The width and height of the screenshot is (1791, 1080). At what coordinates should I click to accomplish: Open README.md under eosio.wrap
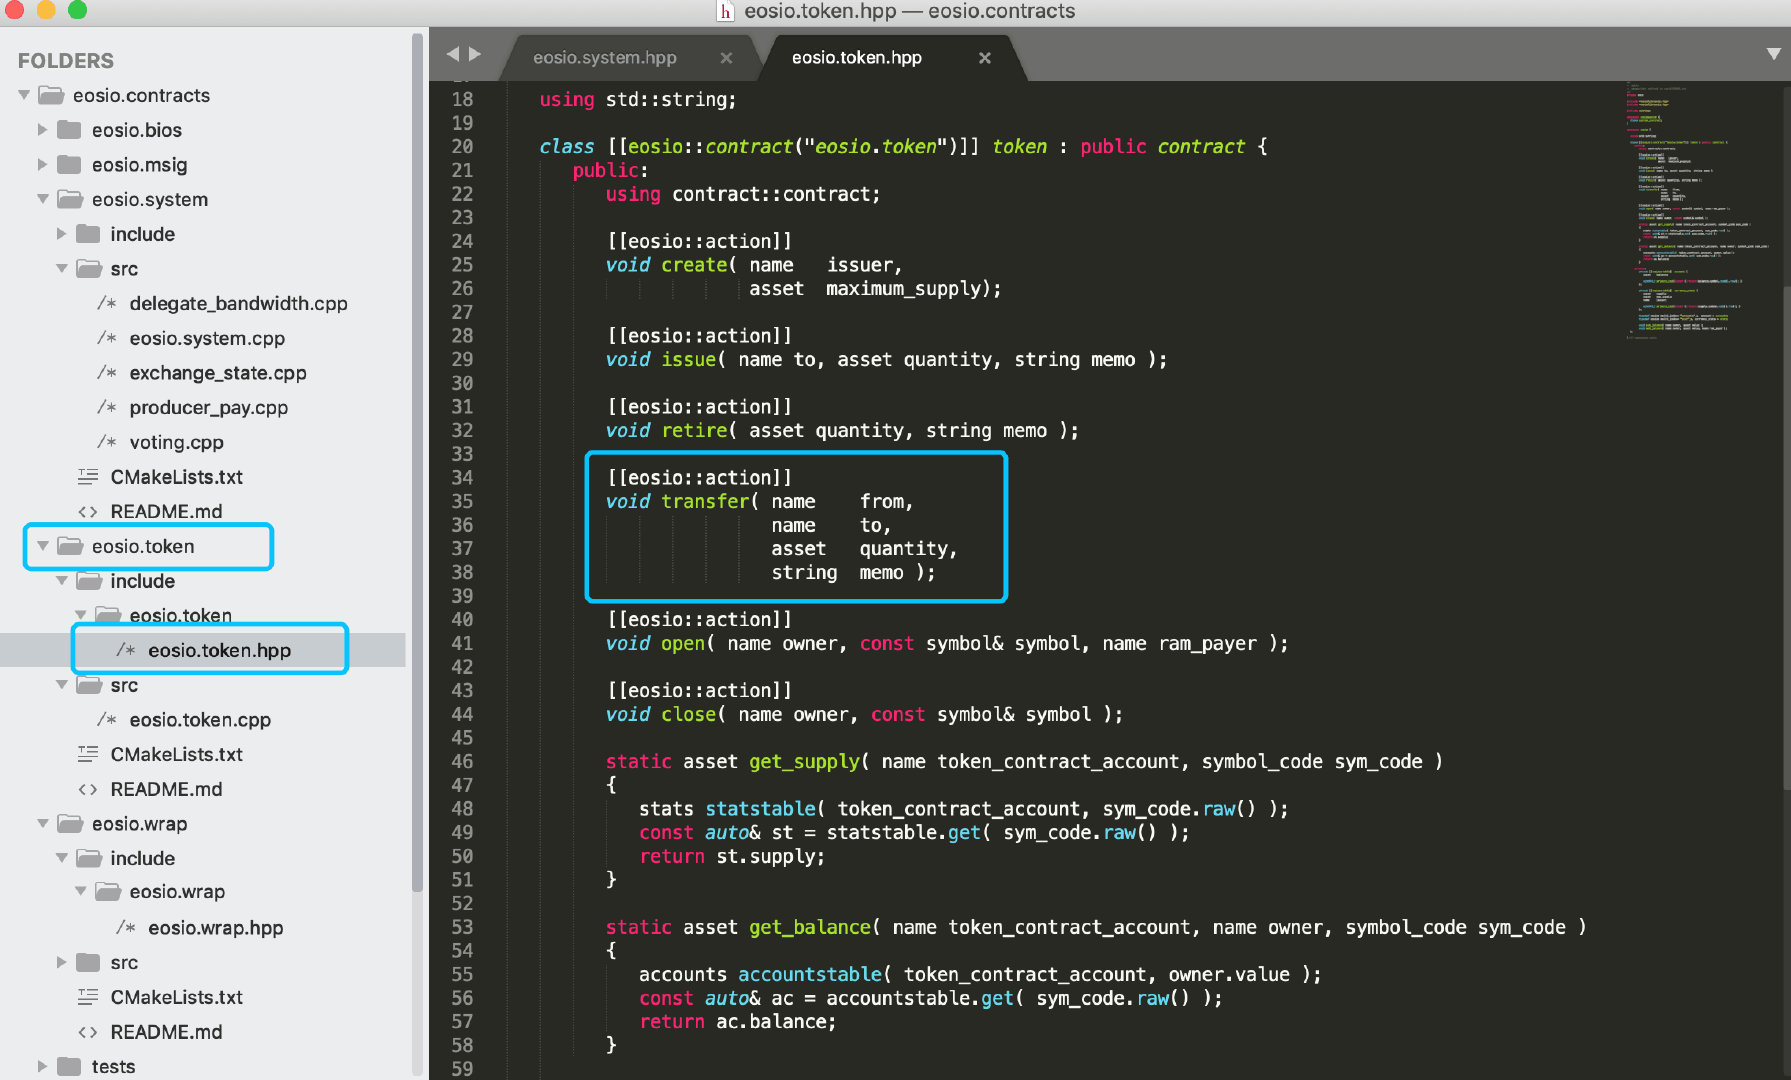pos(166,1031)
